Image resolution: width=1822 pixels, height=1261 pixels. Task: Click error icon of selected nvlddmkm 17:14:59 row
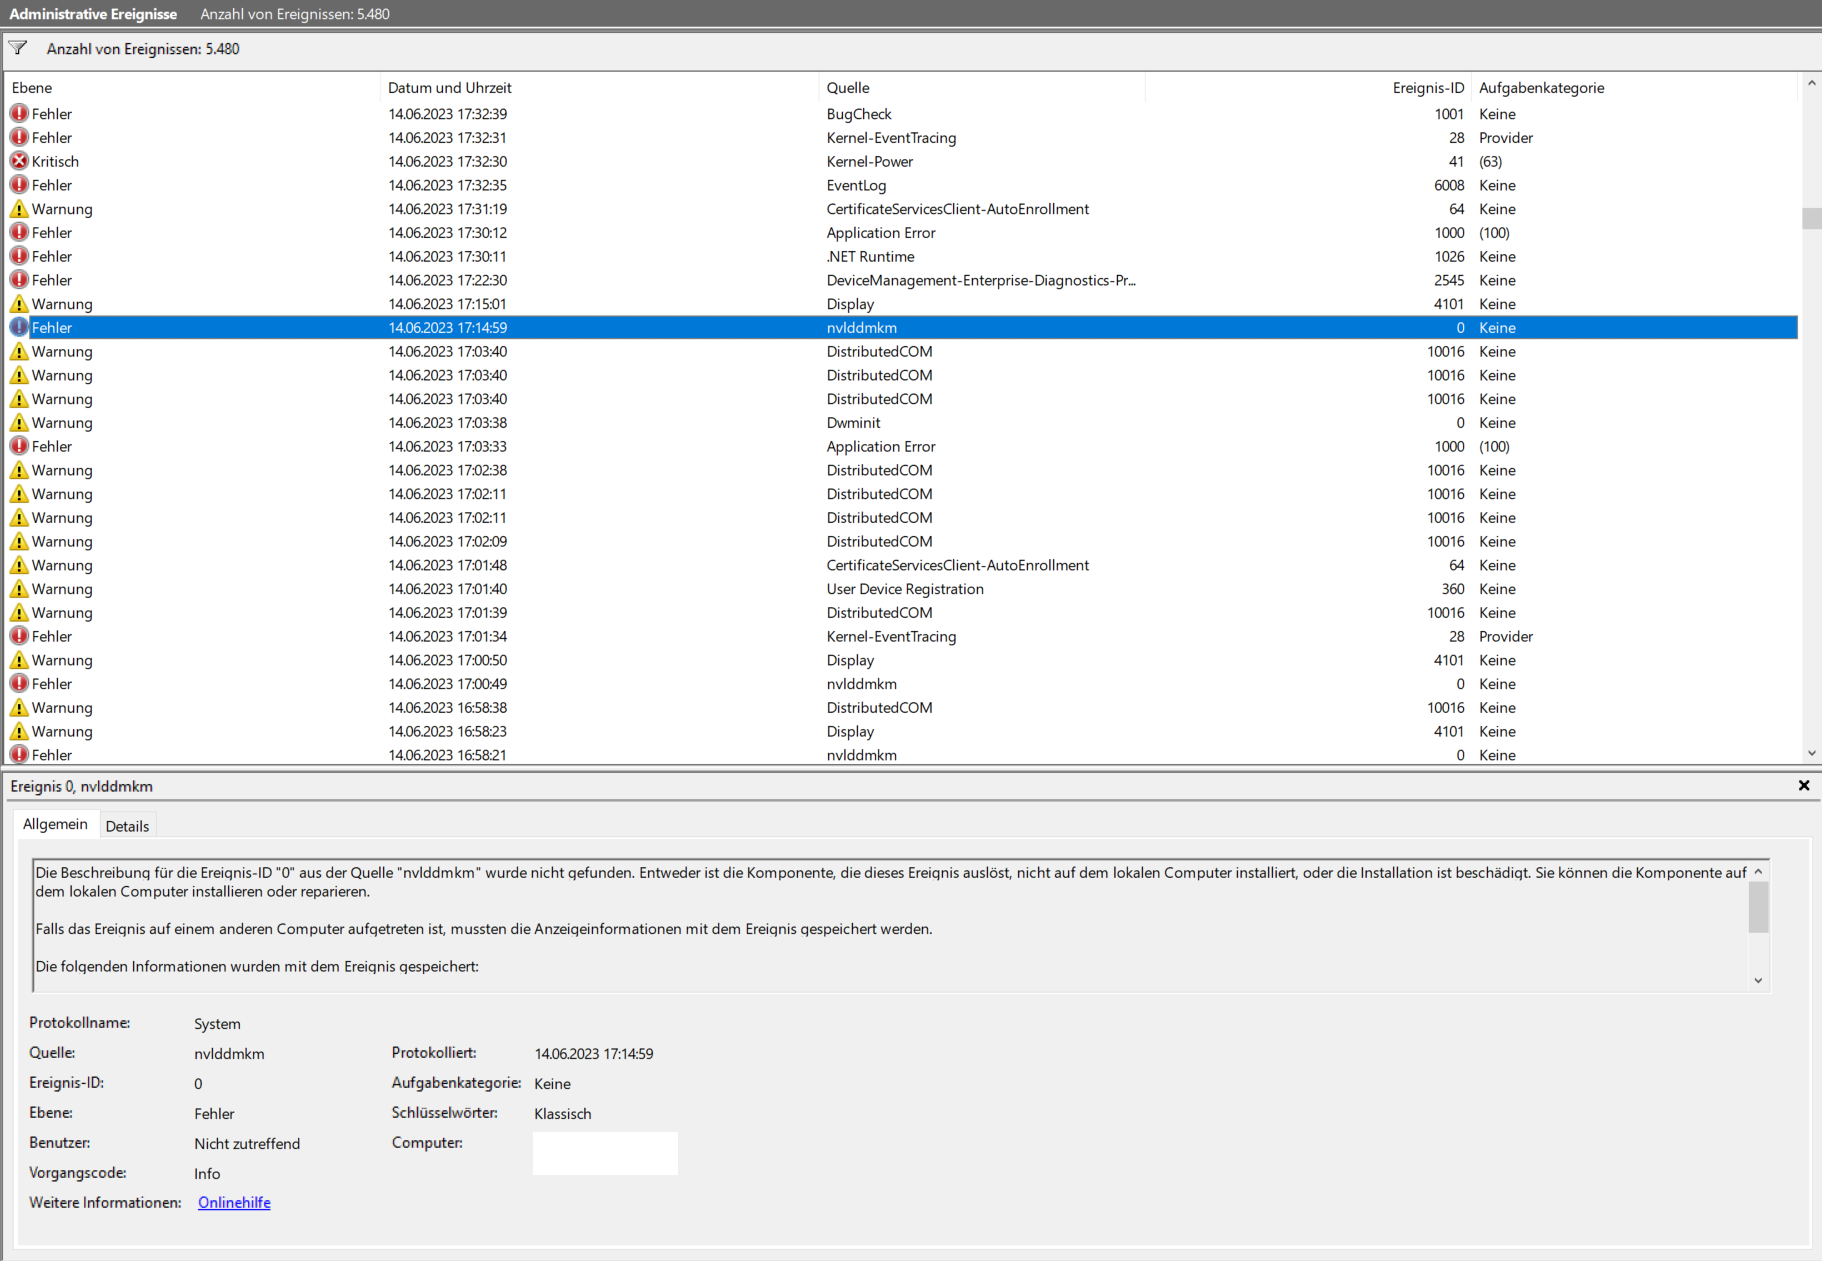pos(19,327)
